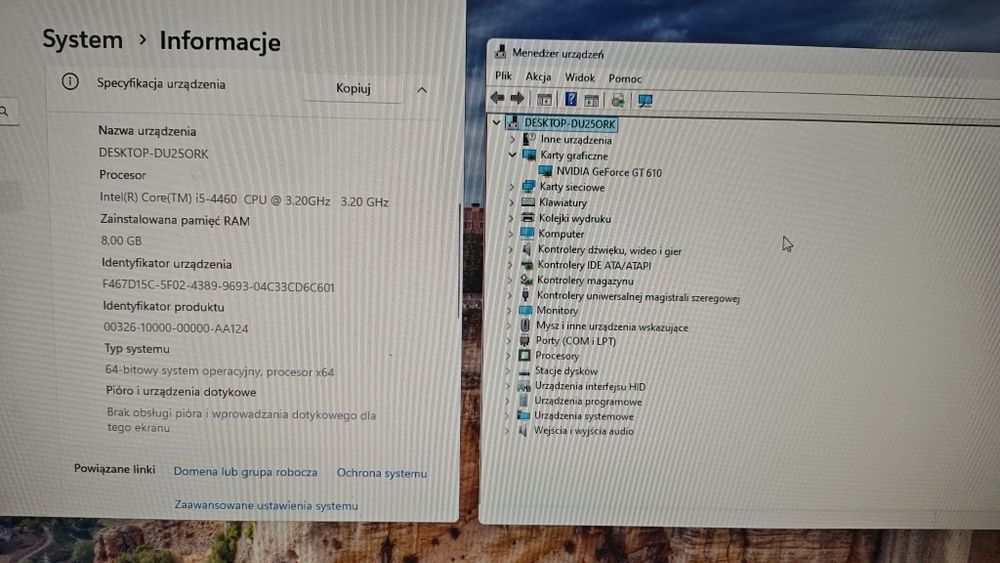Select Urządzenia interfejsu HID entry
1000x563 pixels.
coord(590,386)
